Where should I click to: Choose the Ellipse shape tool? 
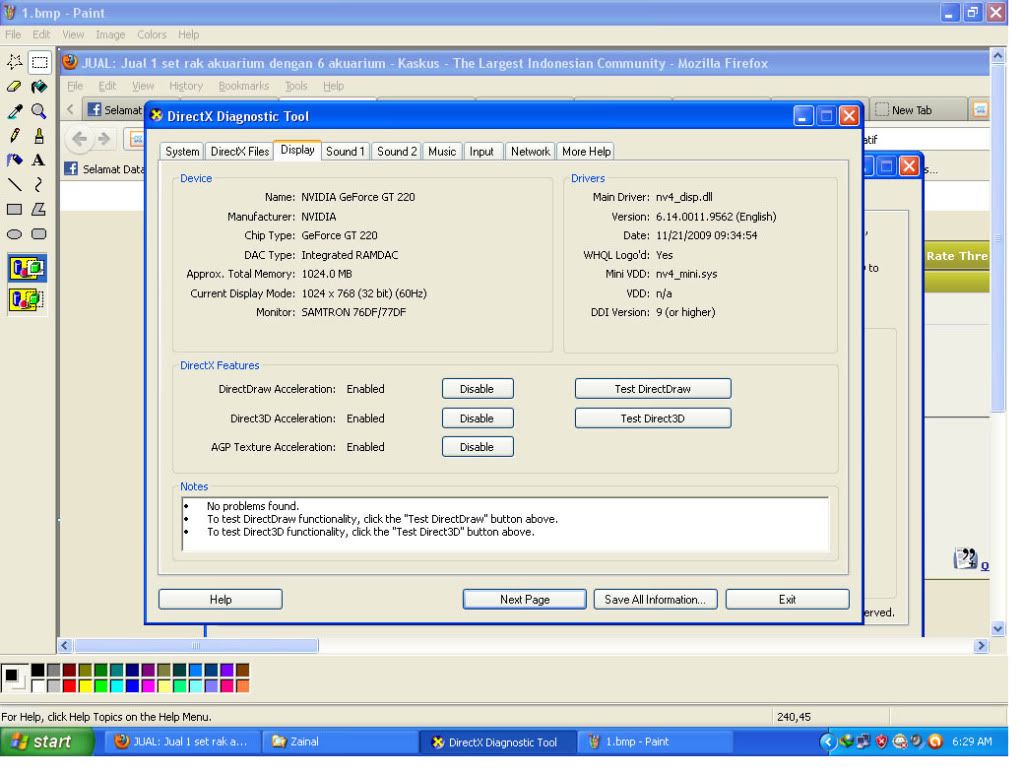tap(14, 234)
